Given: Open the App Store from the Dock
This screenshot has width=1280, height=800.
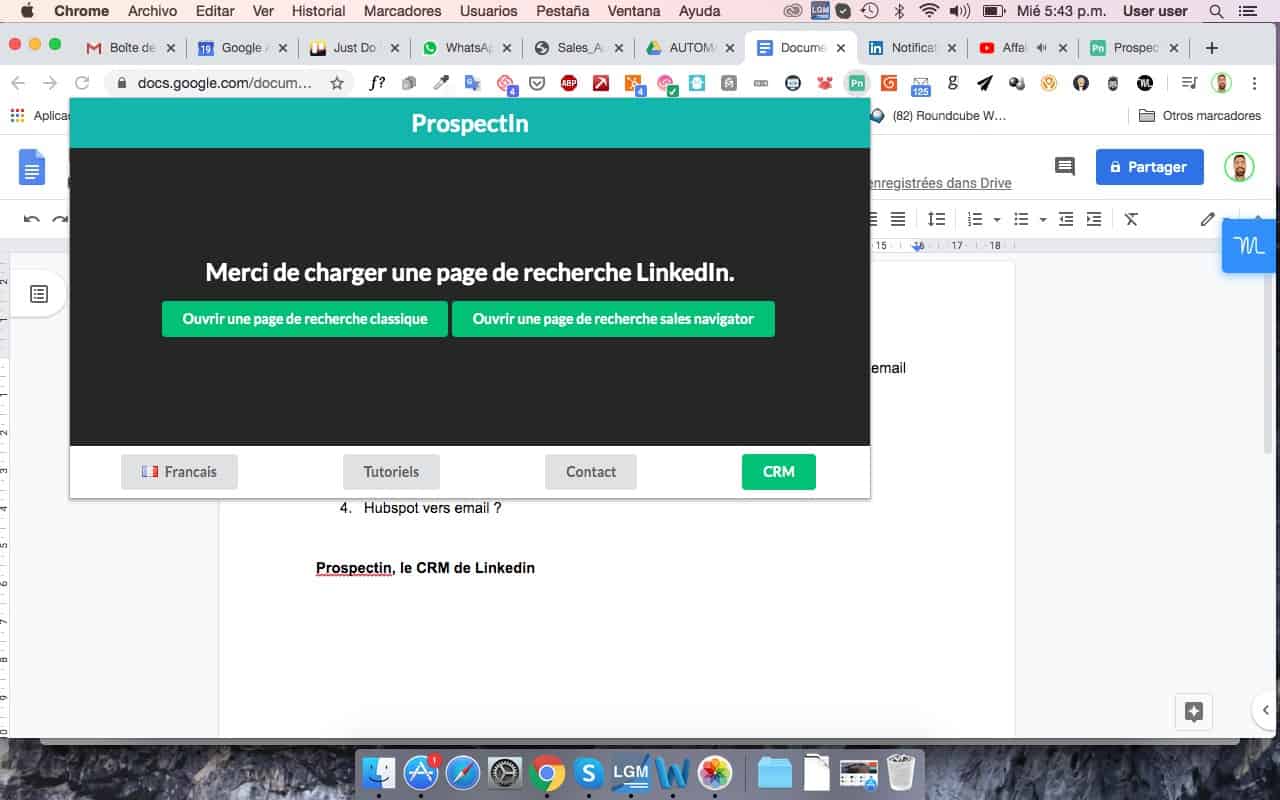Looking at the screenshot, I should point(421,772).
